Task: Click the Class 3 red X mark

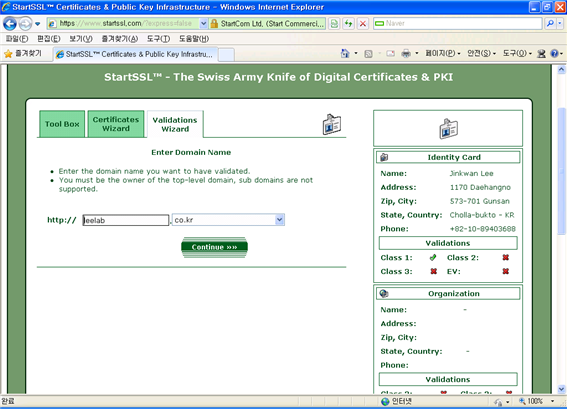Action: point(434,271)
